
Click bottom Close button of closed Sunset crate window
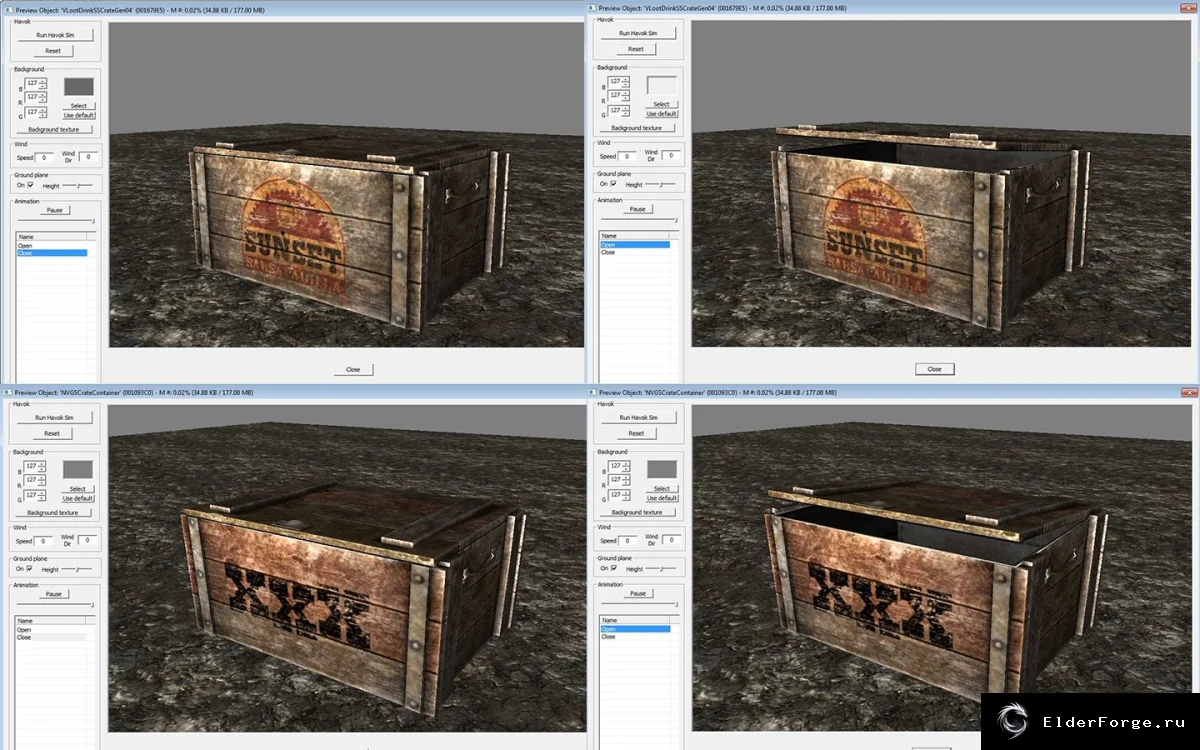353,369
